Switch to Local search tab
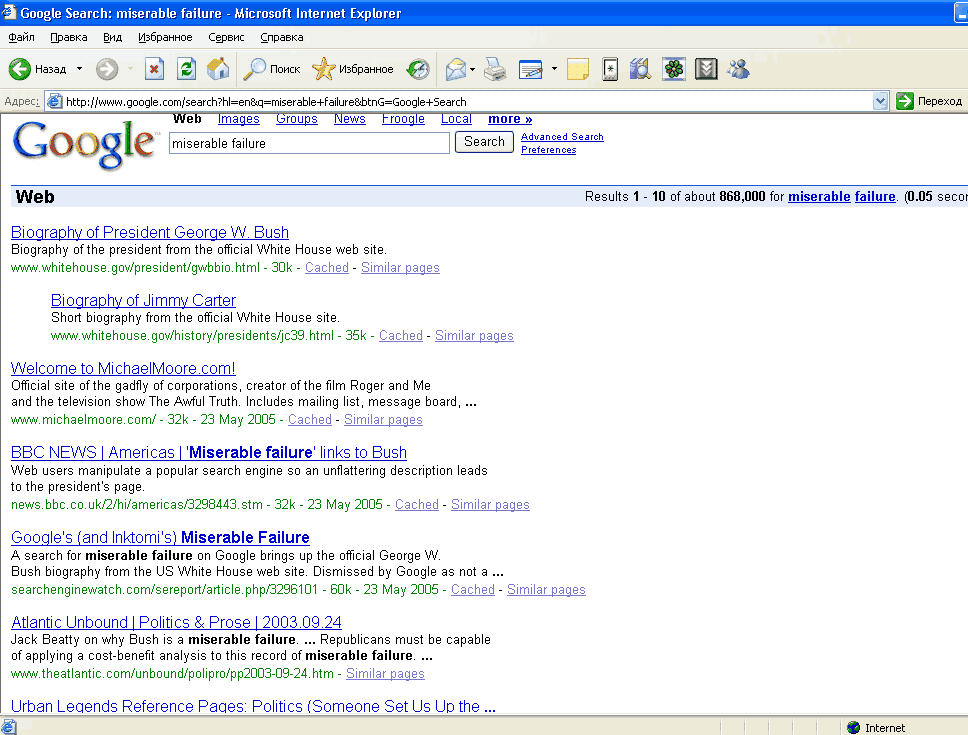968x735 pixels. pyautogui.click(x=456, y=119)
